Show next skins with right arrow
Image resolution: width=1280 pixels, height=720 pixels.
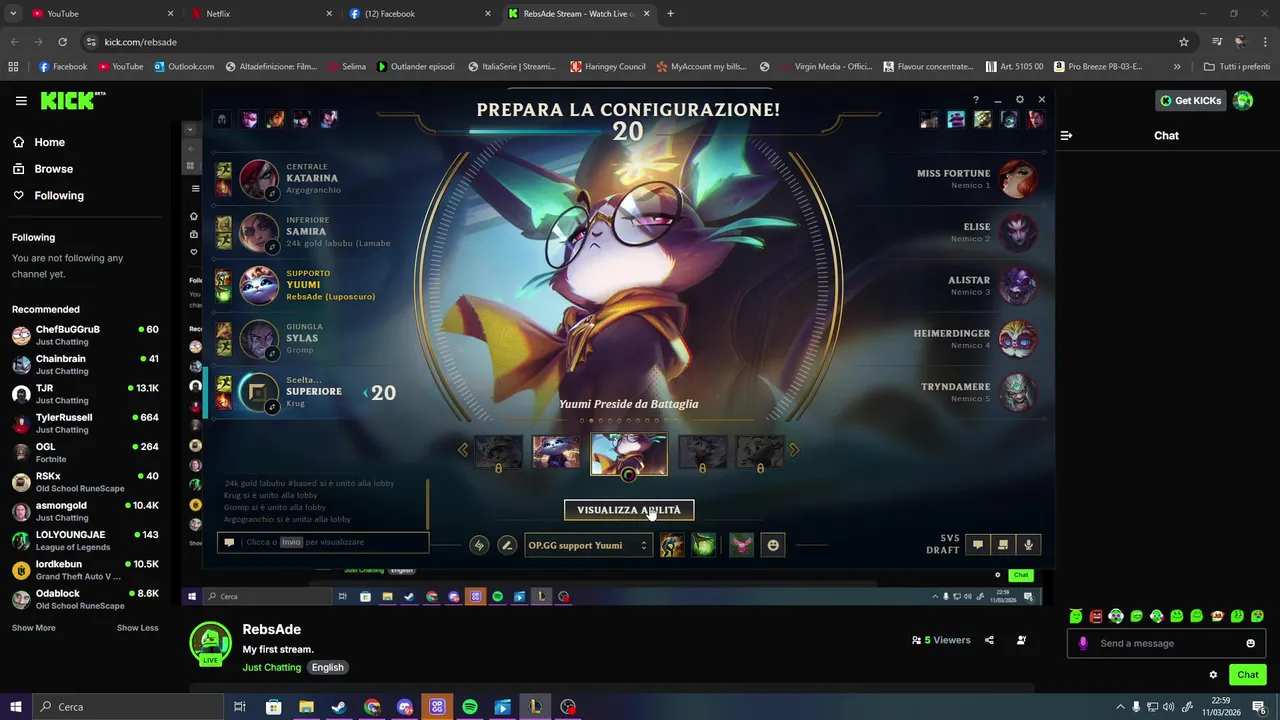click(x=794, y=450)
